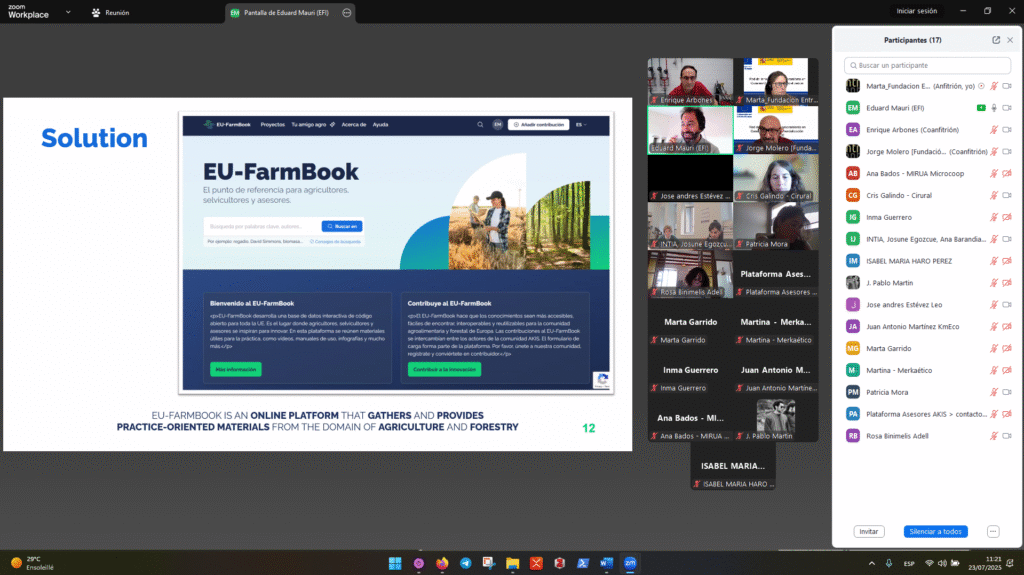Click camera icon for Plataforma Asesores AKIS
This screenshot has width=1024, height=575.
point(1007,414)
